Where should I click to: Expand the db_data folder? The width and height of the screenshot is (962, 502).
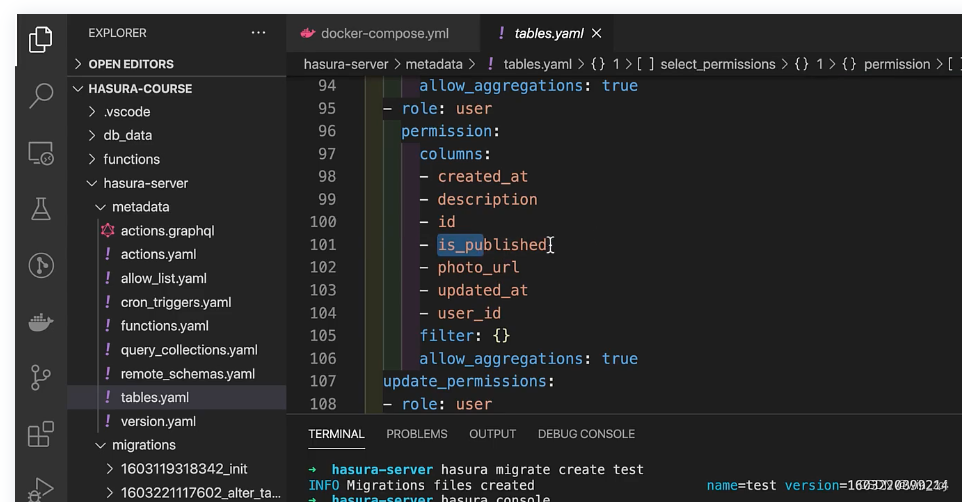127,135
